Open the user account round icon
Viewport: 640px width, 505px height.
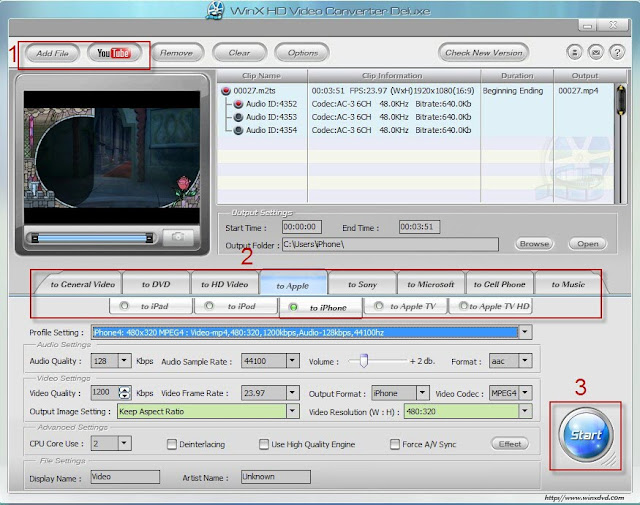574,53
